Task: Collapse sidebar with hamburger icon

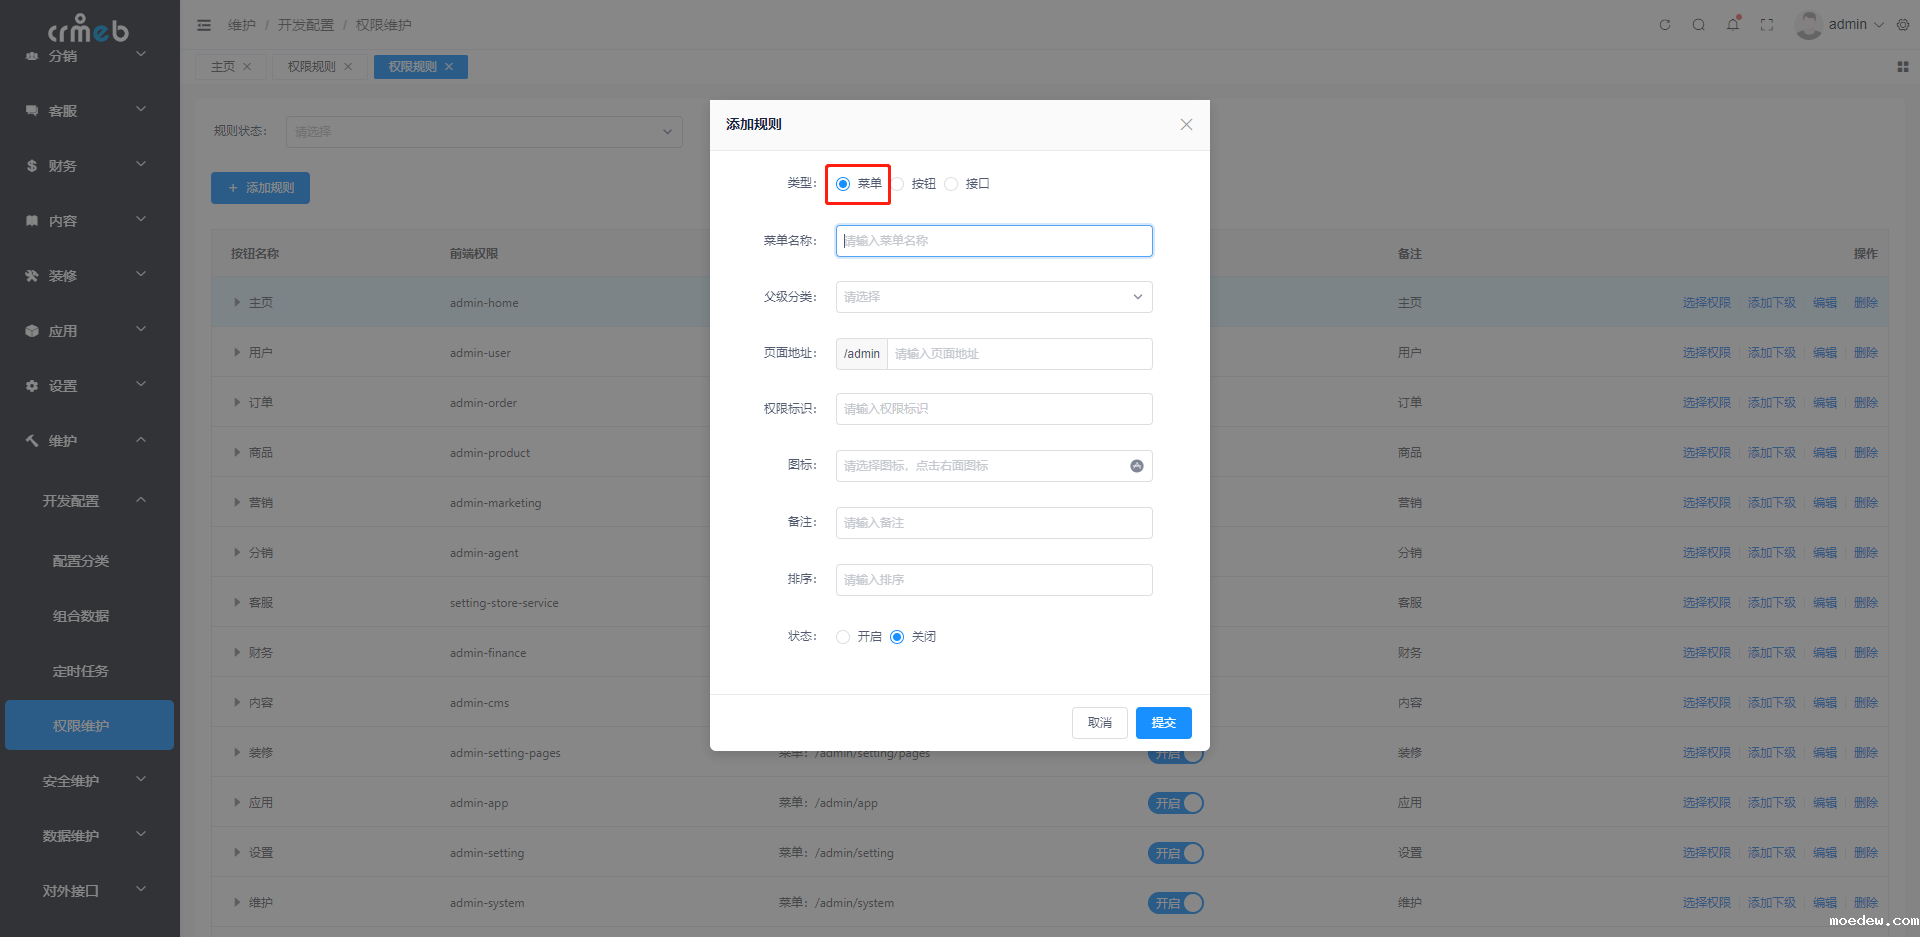Action: click(x=204, y=25)
